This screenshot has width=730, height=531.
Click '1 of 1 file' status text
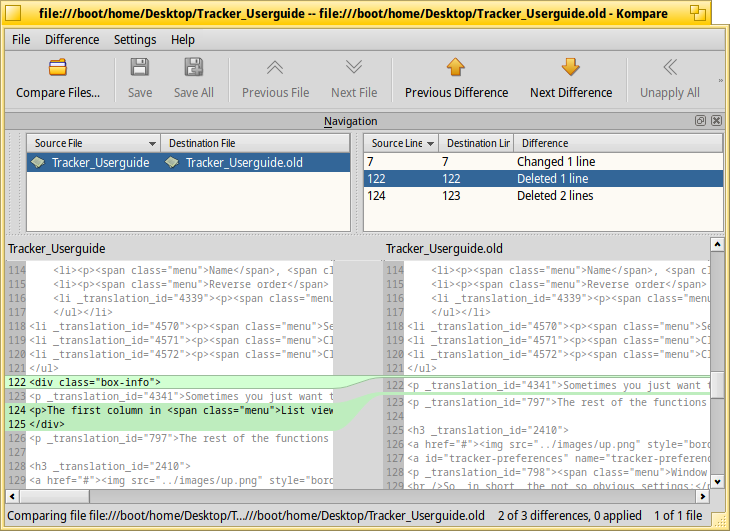click(x=678, y=515)
